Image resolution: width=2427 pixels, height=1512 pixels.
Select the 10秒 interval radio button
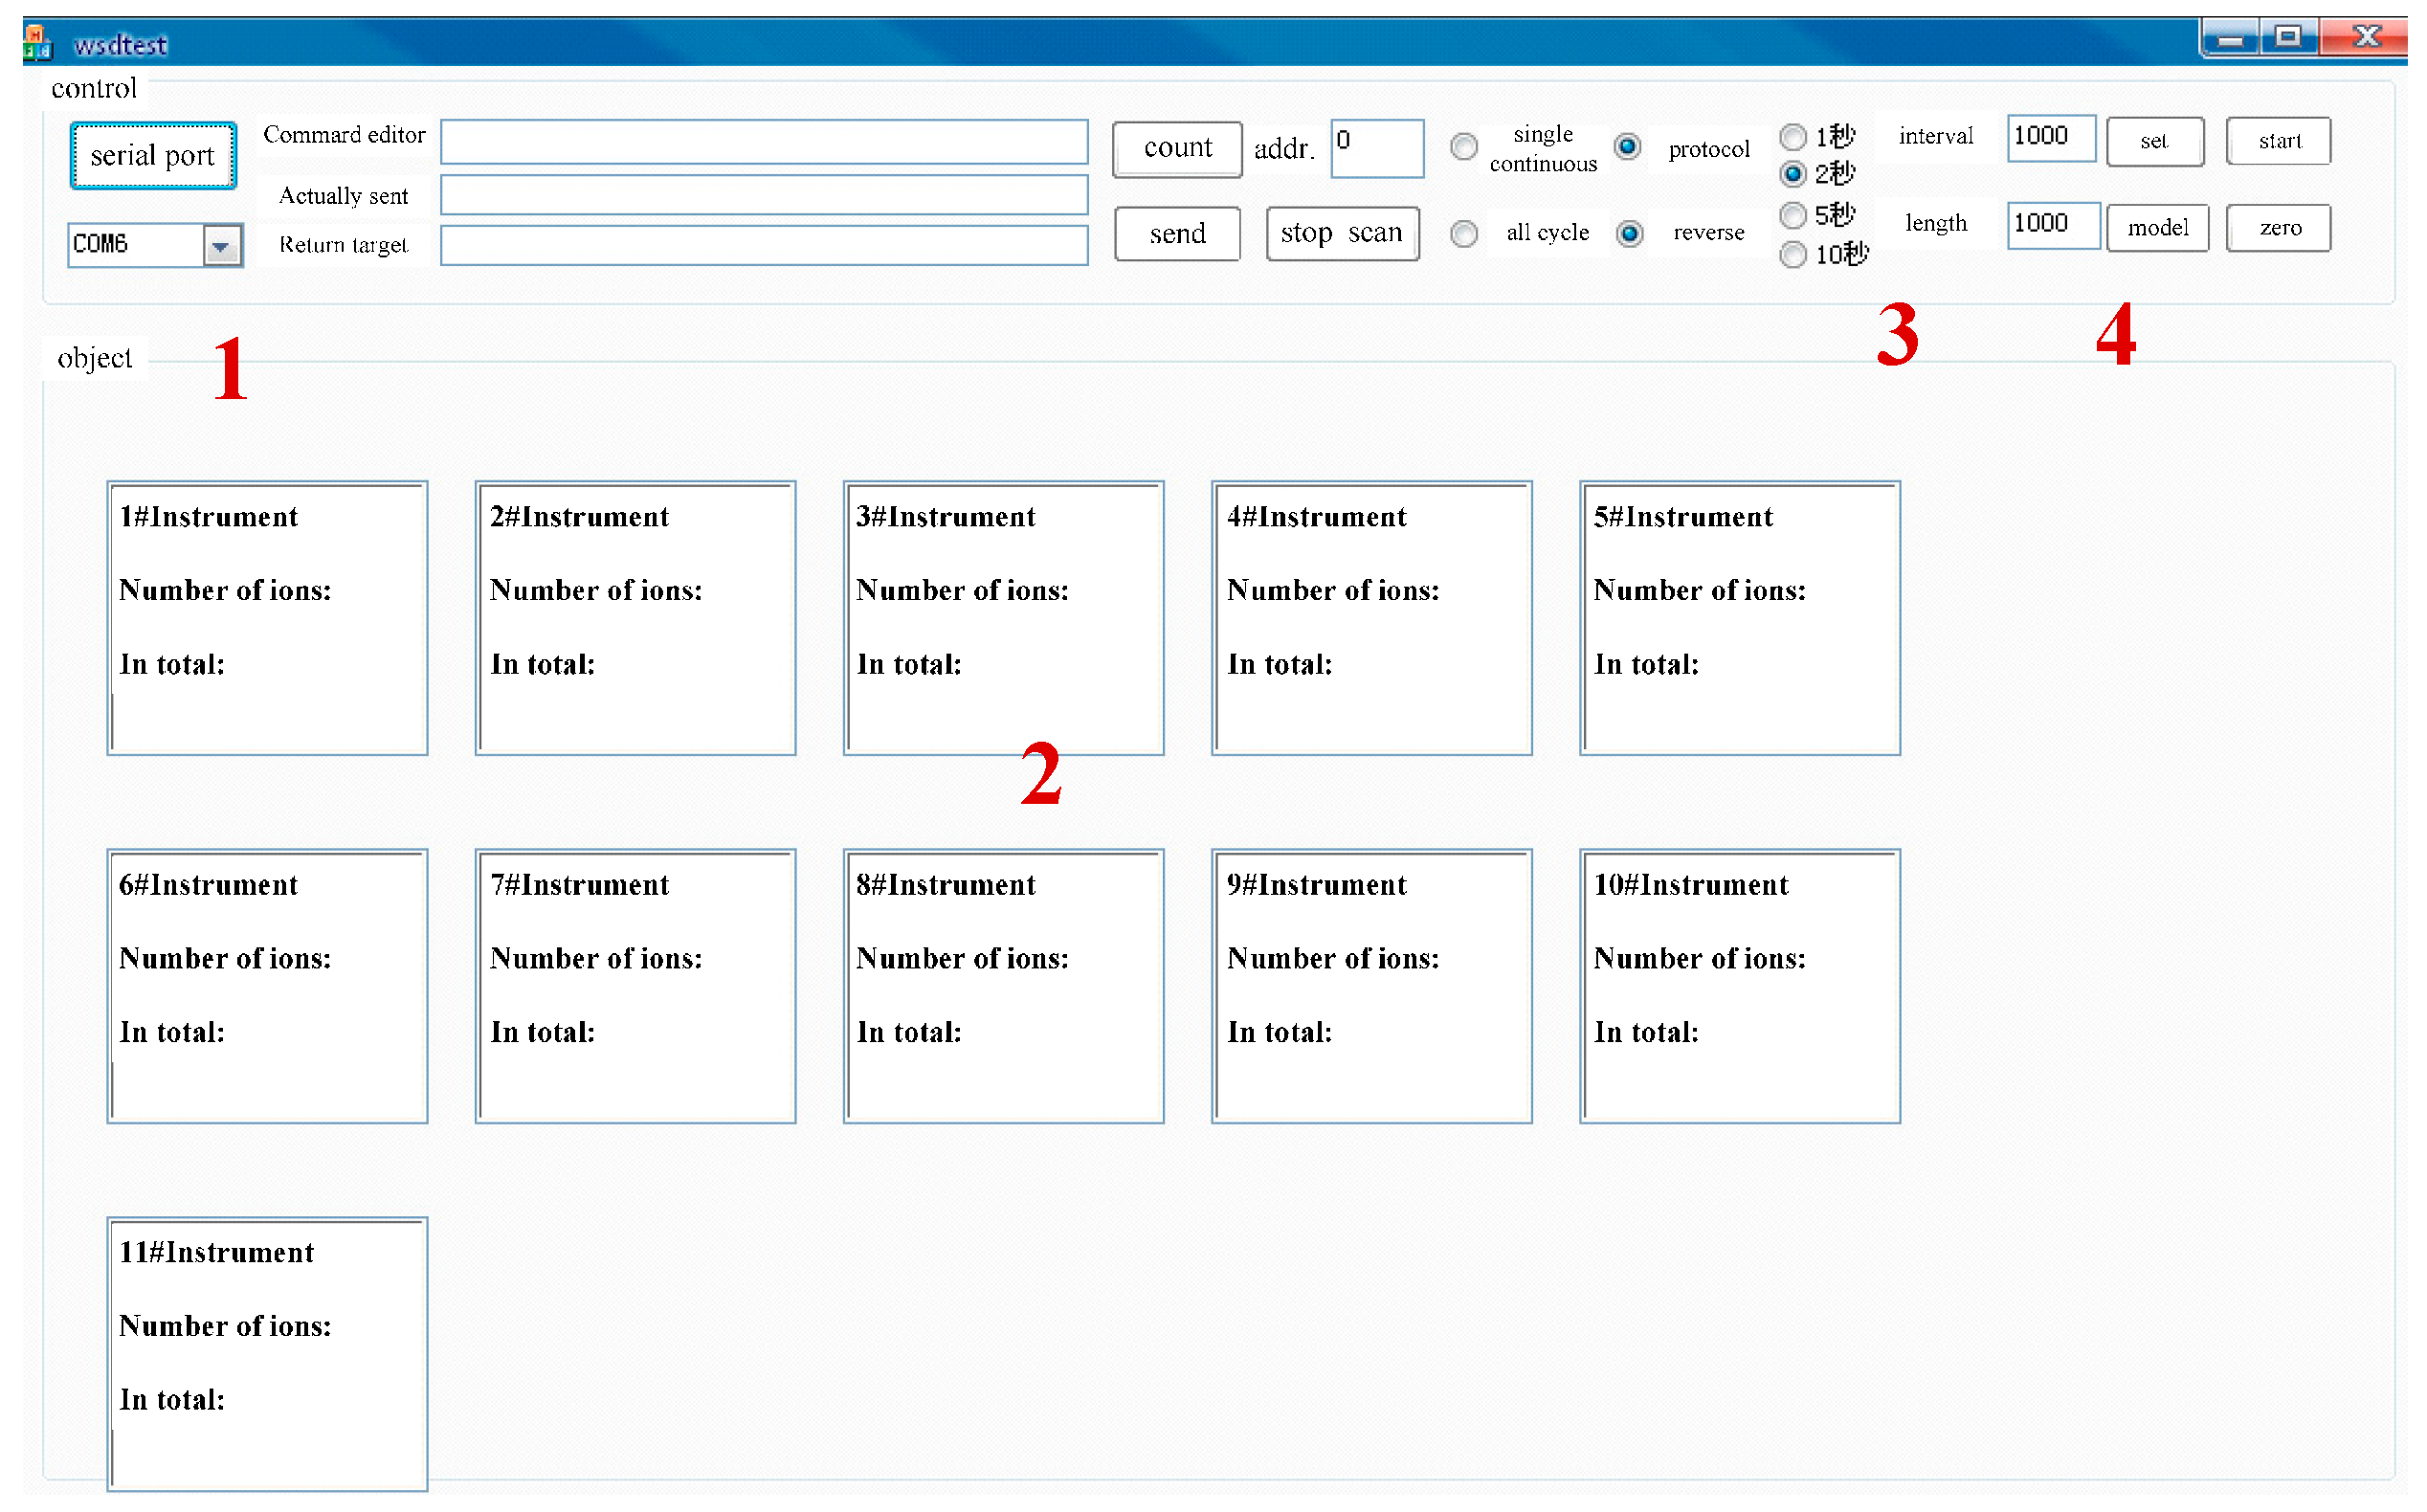pyautogui.click(x=1793, y=255)
